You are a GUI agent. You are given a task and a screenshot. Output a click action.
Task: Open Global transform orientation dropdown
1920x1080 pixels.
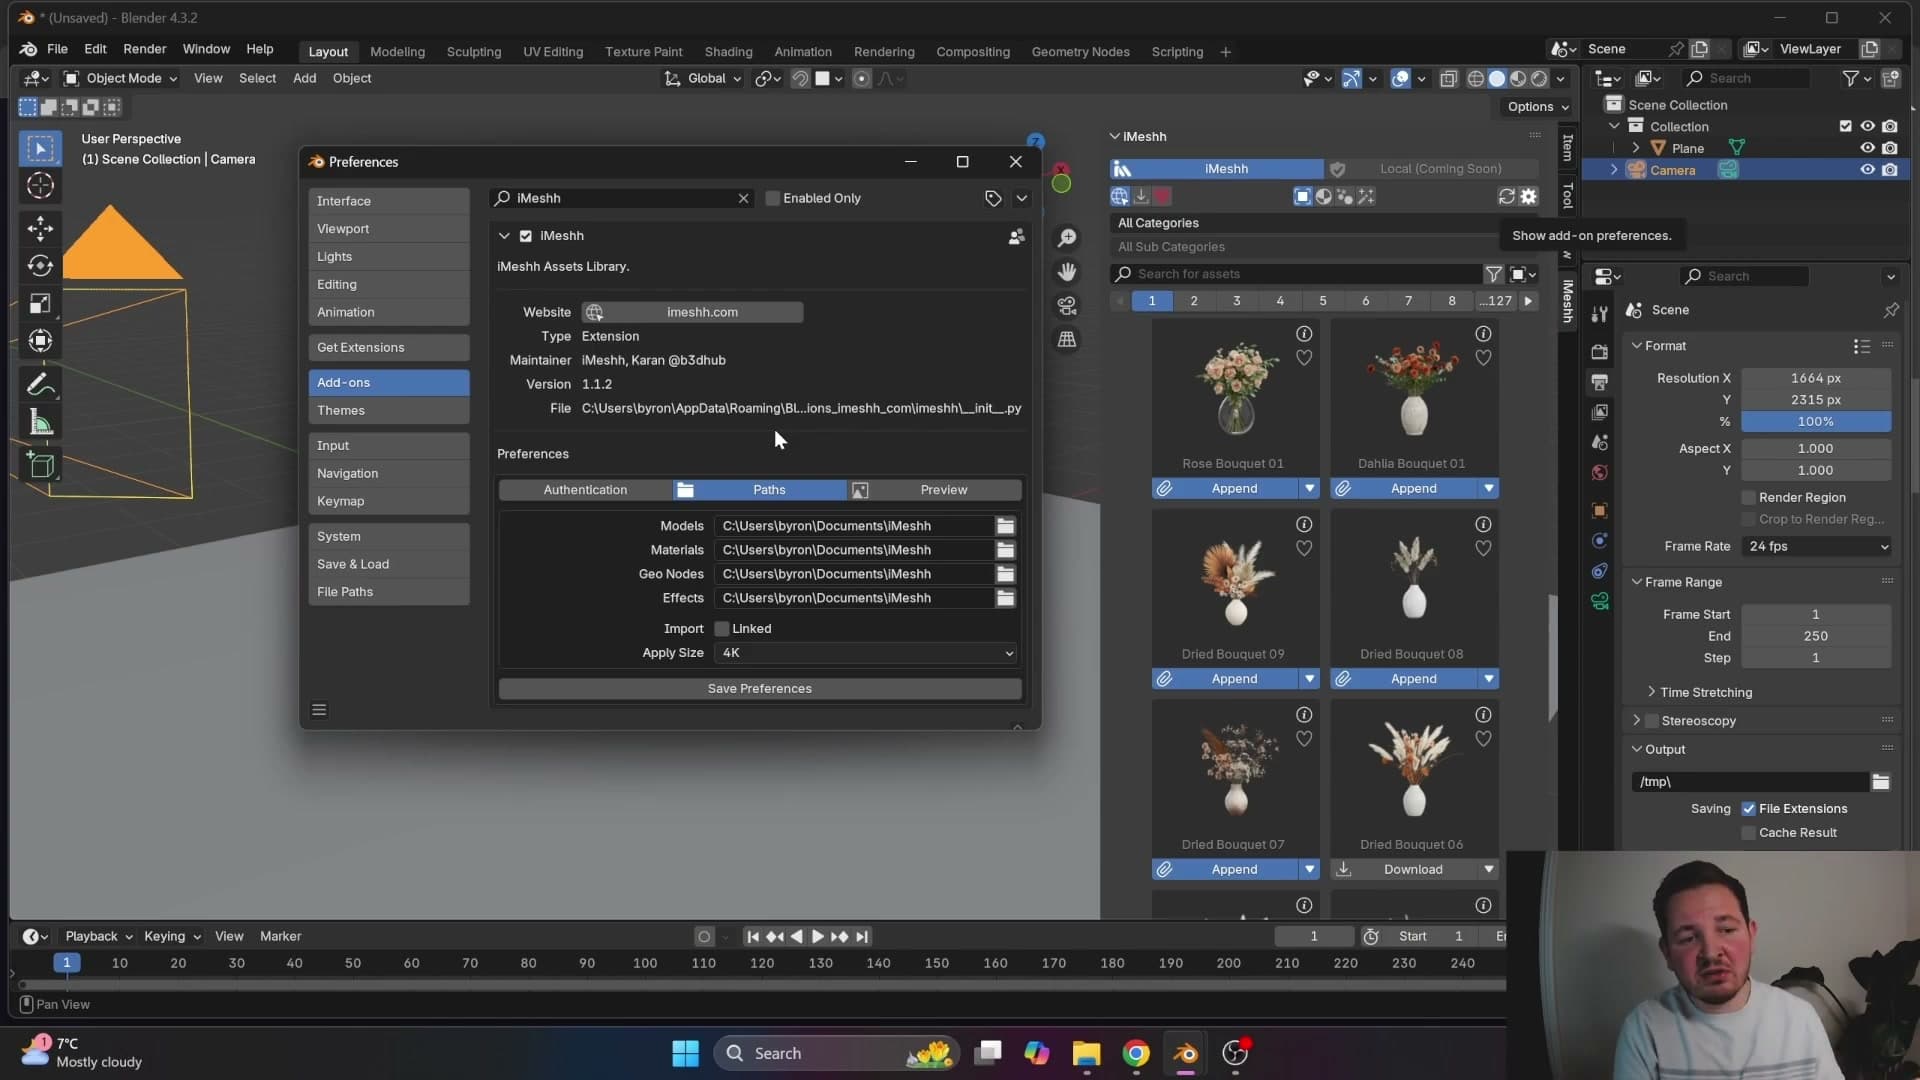703,78
